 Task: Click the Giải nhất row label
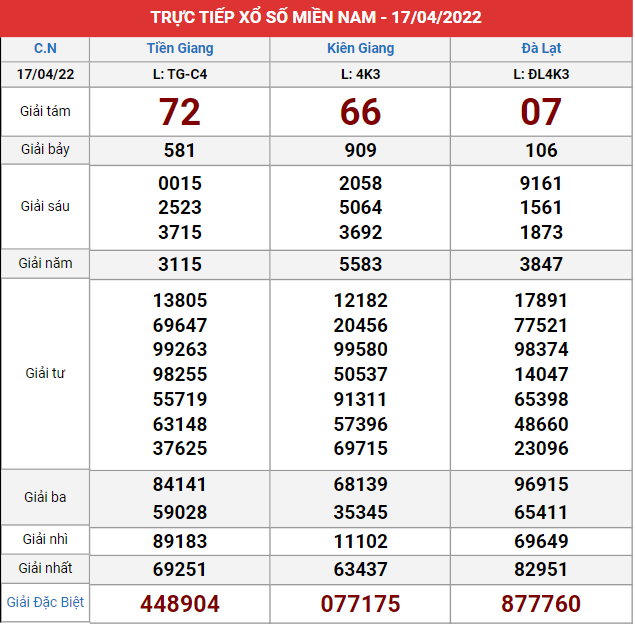tap(45, 568)
